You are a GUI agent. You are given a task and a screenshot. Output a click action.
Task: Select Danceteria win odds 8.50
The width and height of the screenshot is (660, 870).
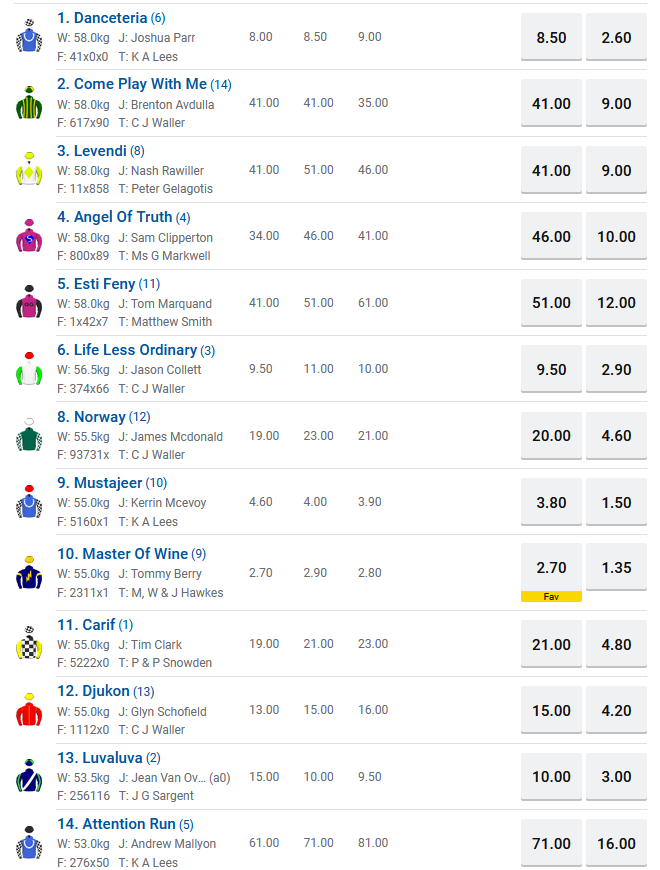[x=551, y=38]
